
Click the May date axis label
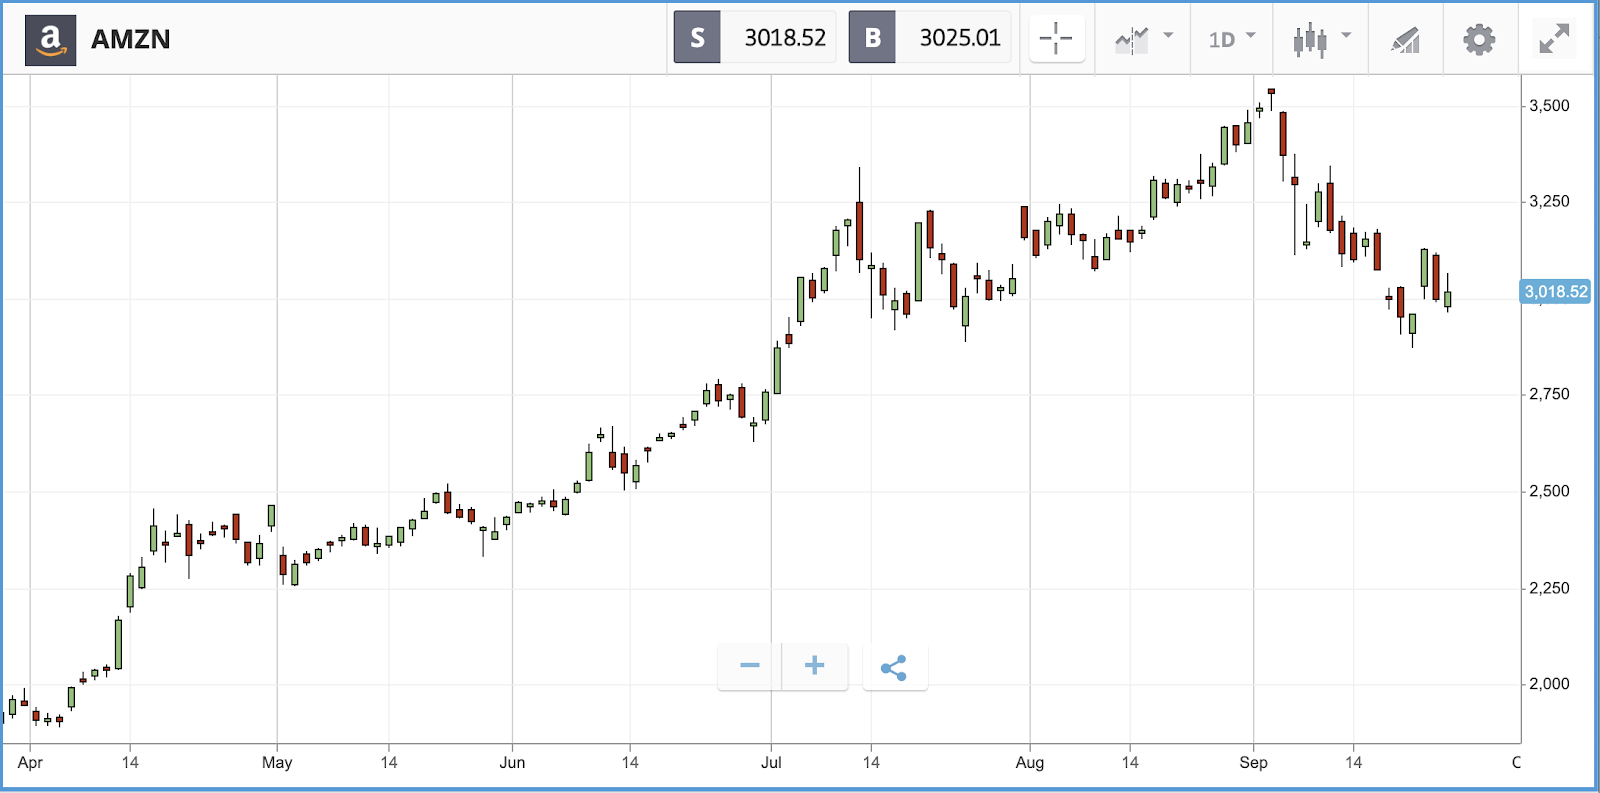pyautogui.click(x=277, y=763)
